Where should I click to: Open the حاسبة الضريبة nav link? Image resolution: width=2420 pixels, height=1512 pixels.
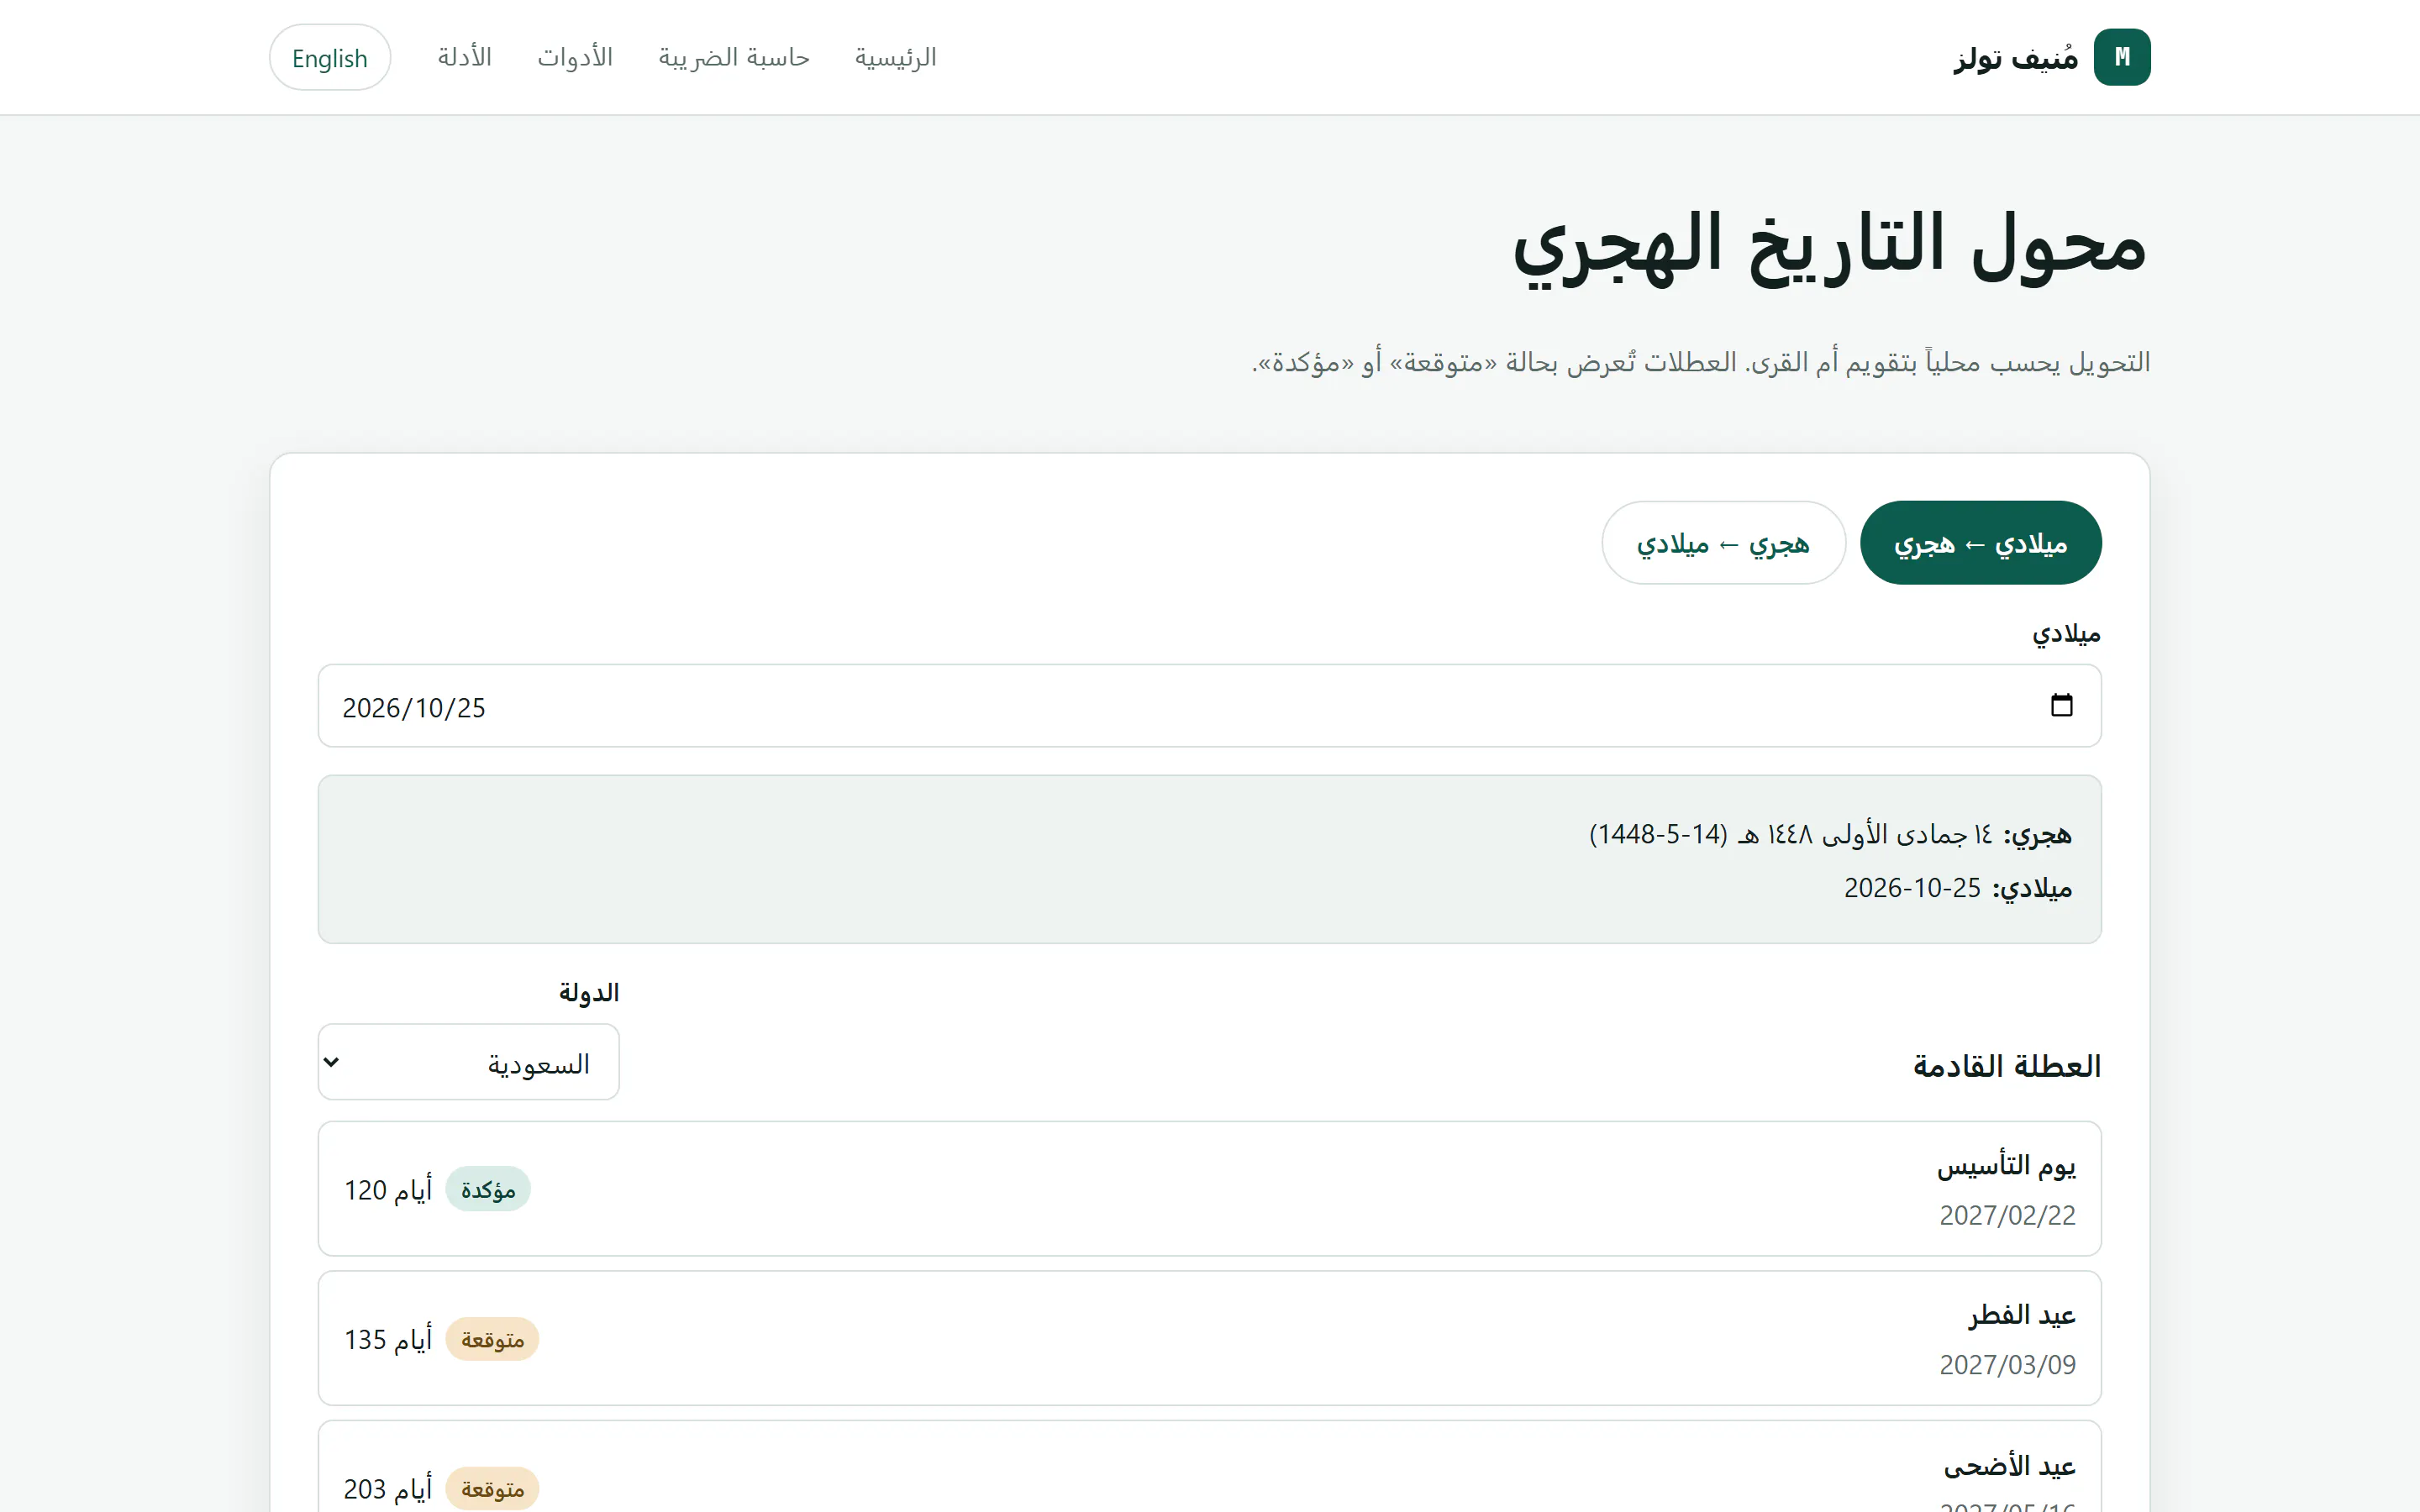pos(734,57)
